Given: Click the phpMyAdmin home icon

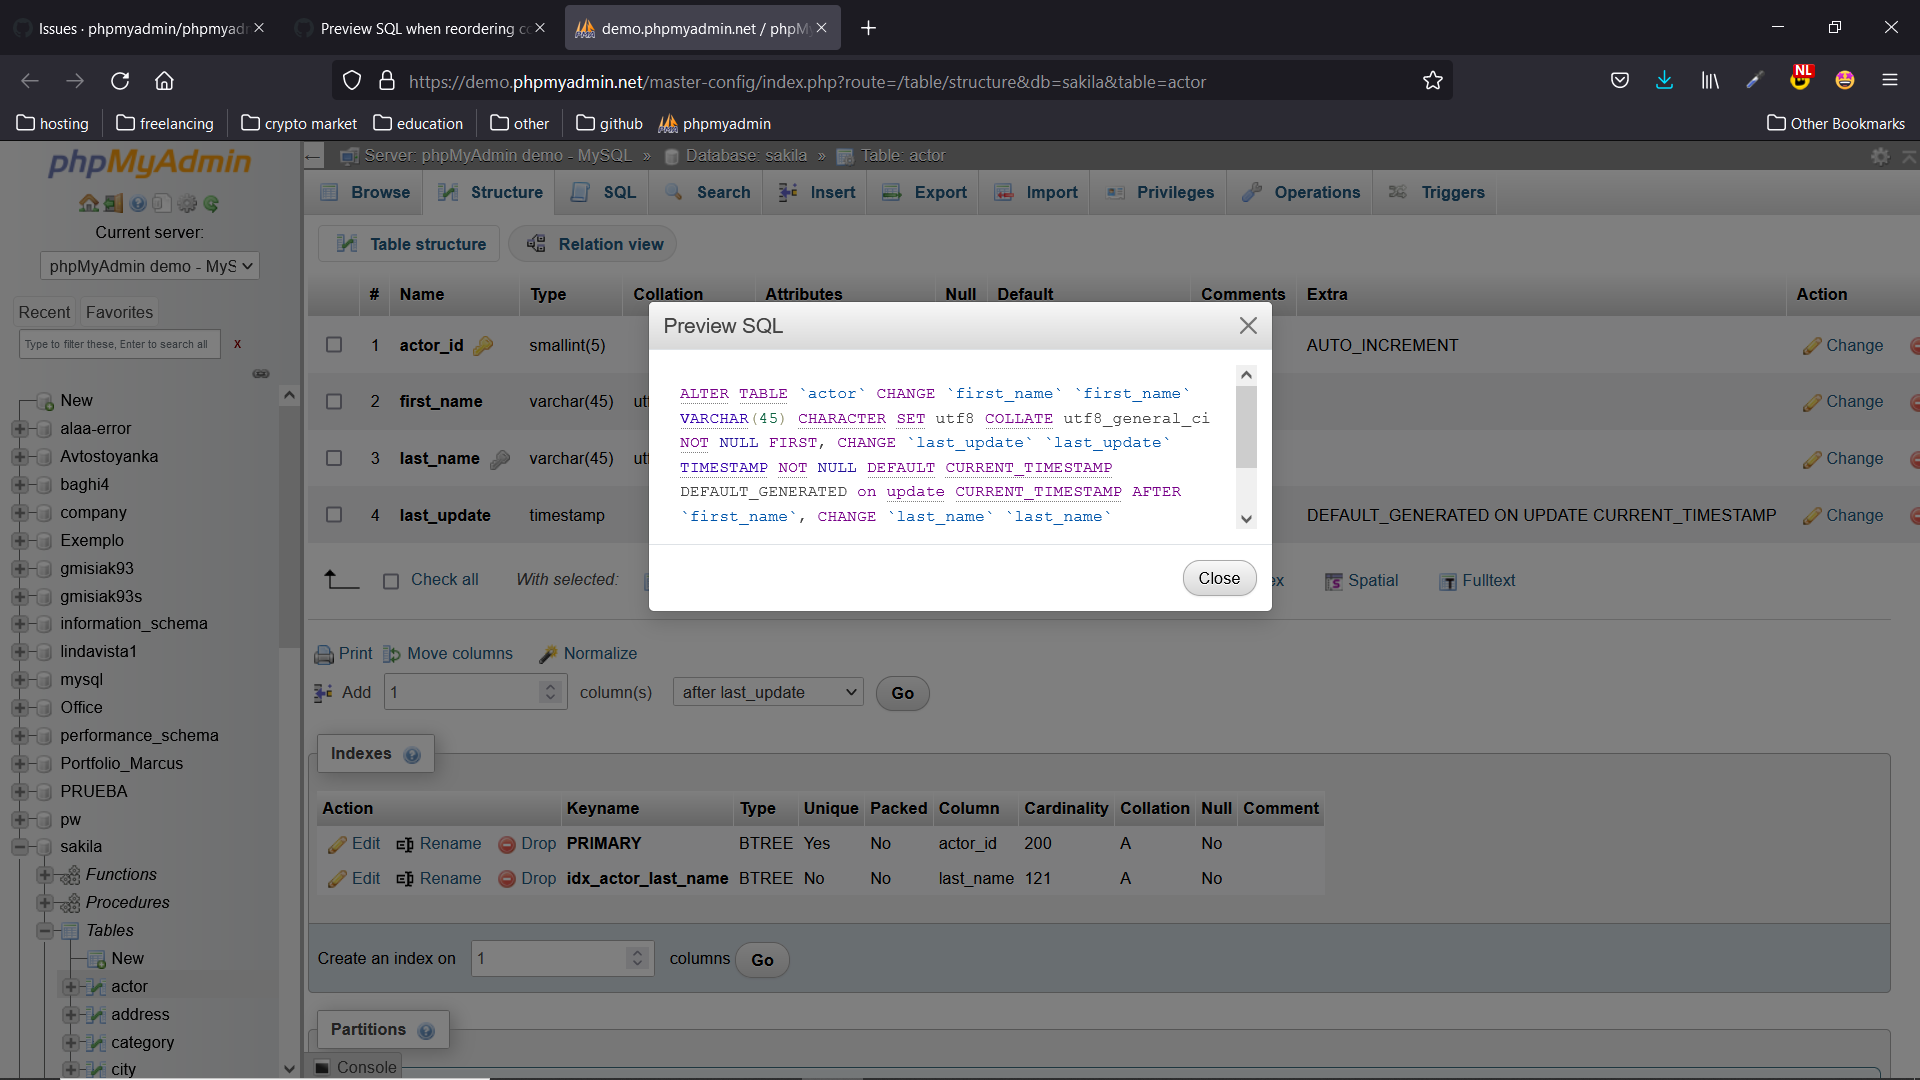Looking at the screenshot, I should 89,203.
